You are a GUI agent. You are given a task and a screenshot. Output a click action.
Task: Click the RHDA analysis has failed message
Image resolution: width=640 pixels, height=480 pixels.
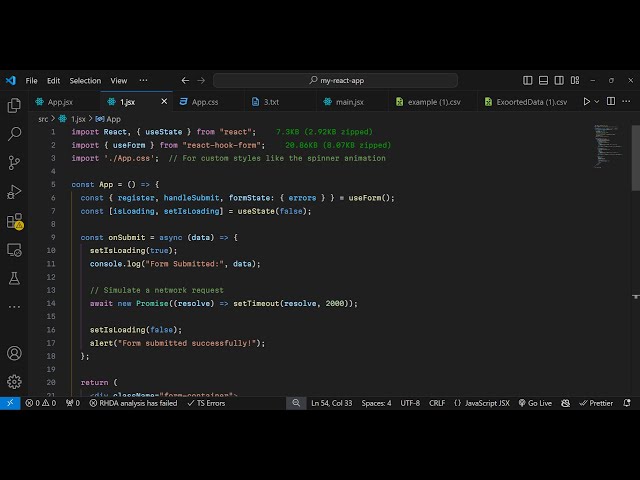(132, 403)
